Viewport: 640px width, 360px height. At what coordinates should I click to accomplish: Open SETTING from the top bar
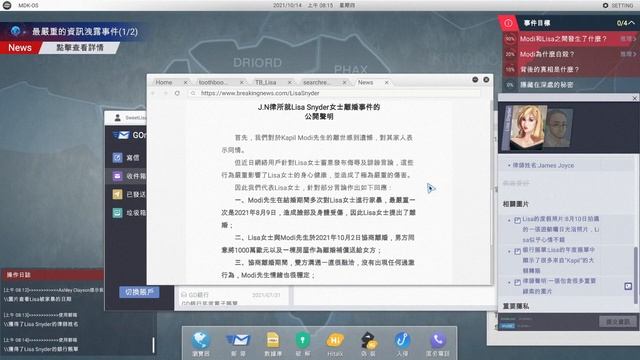coord(618,5)
